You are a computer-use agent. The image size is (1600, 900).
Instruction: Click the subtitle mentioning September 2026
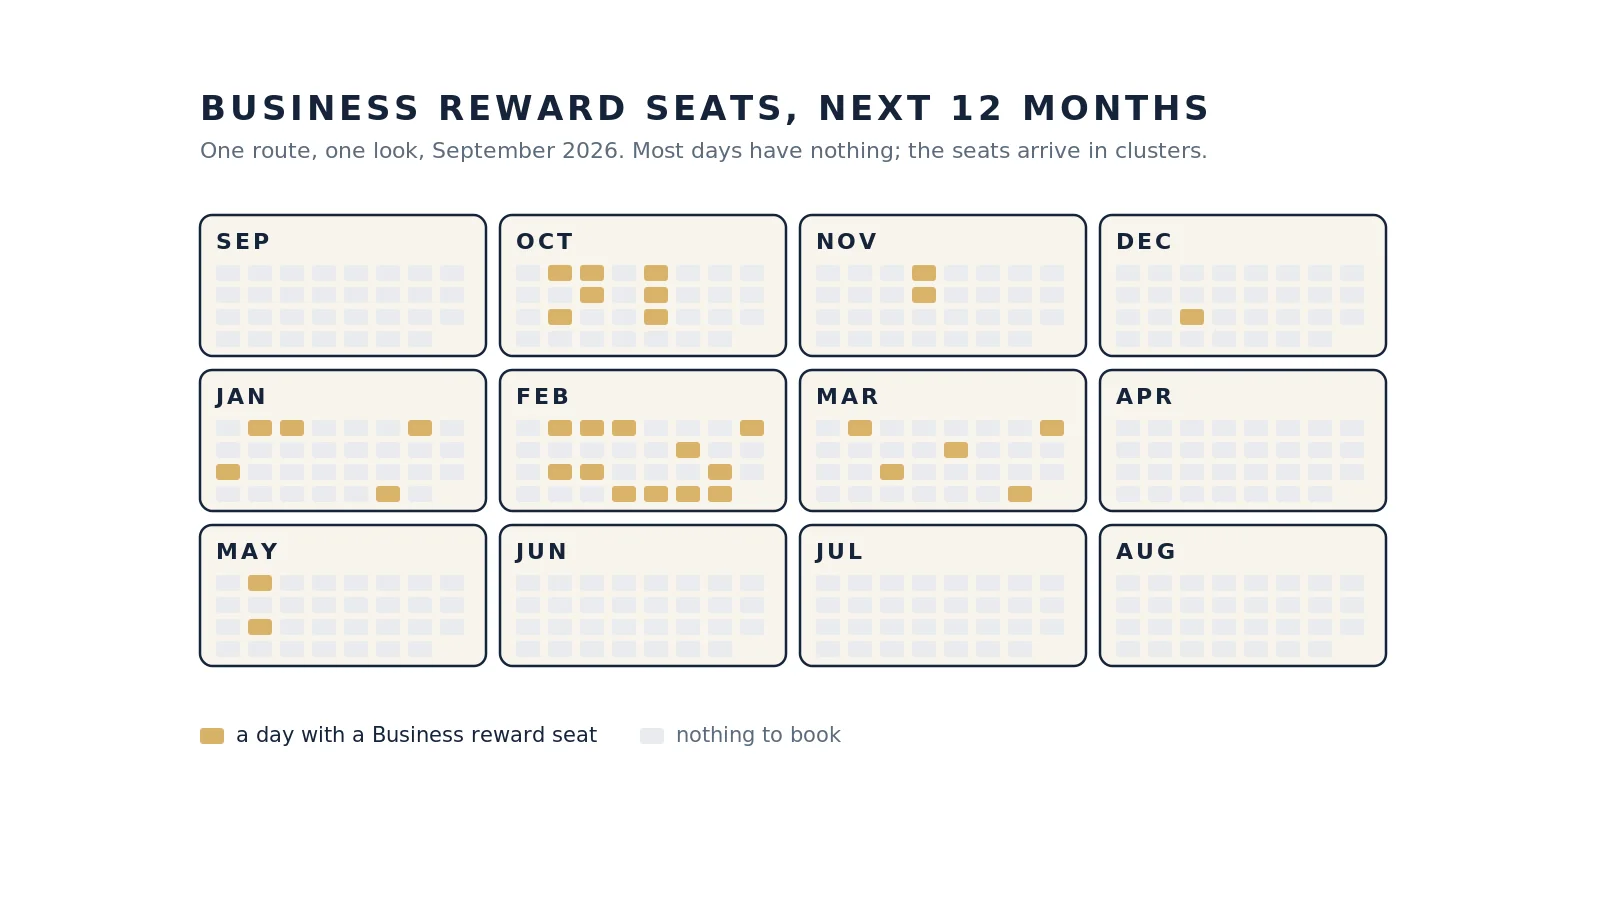(x=704, y=151)
